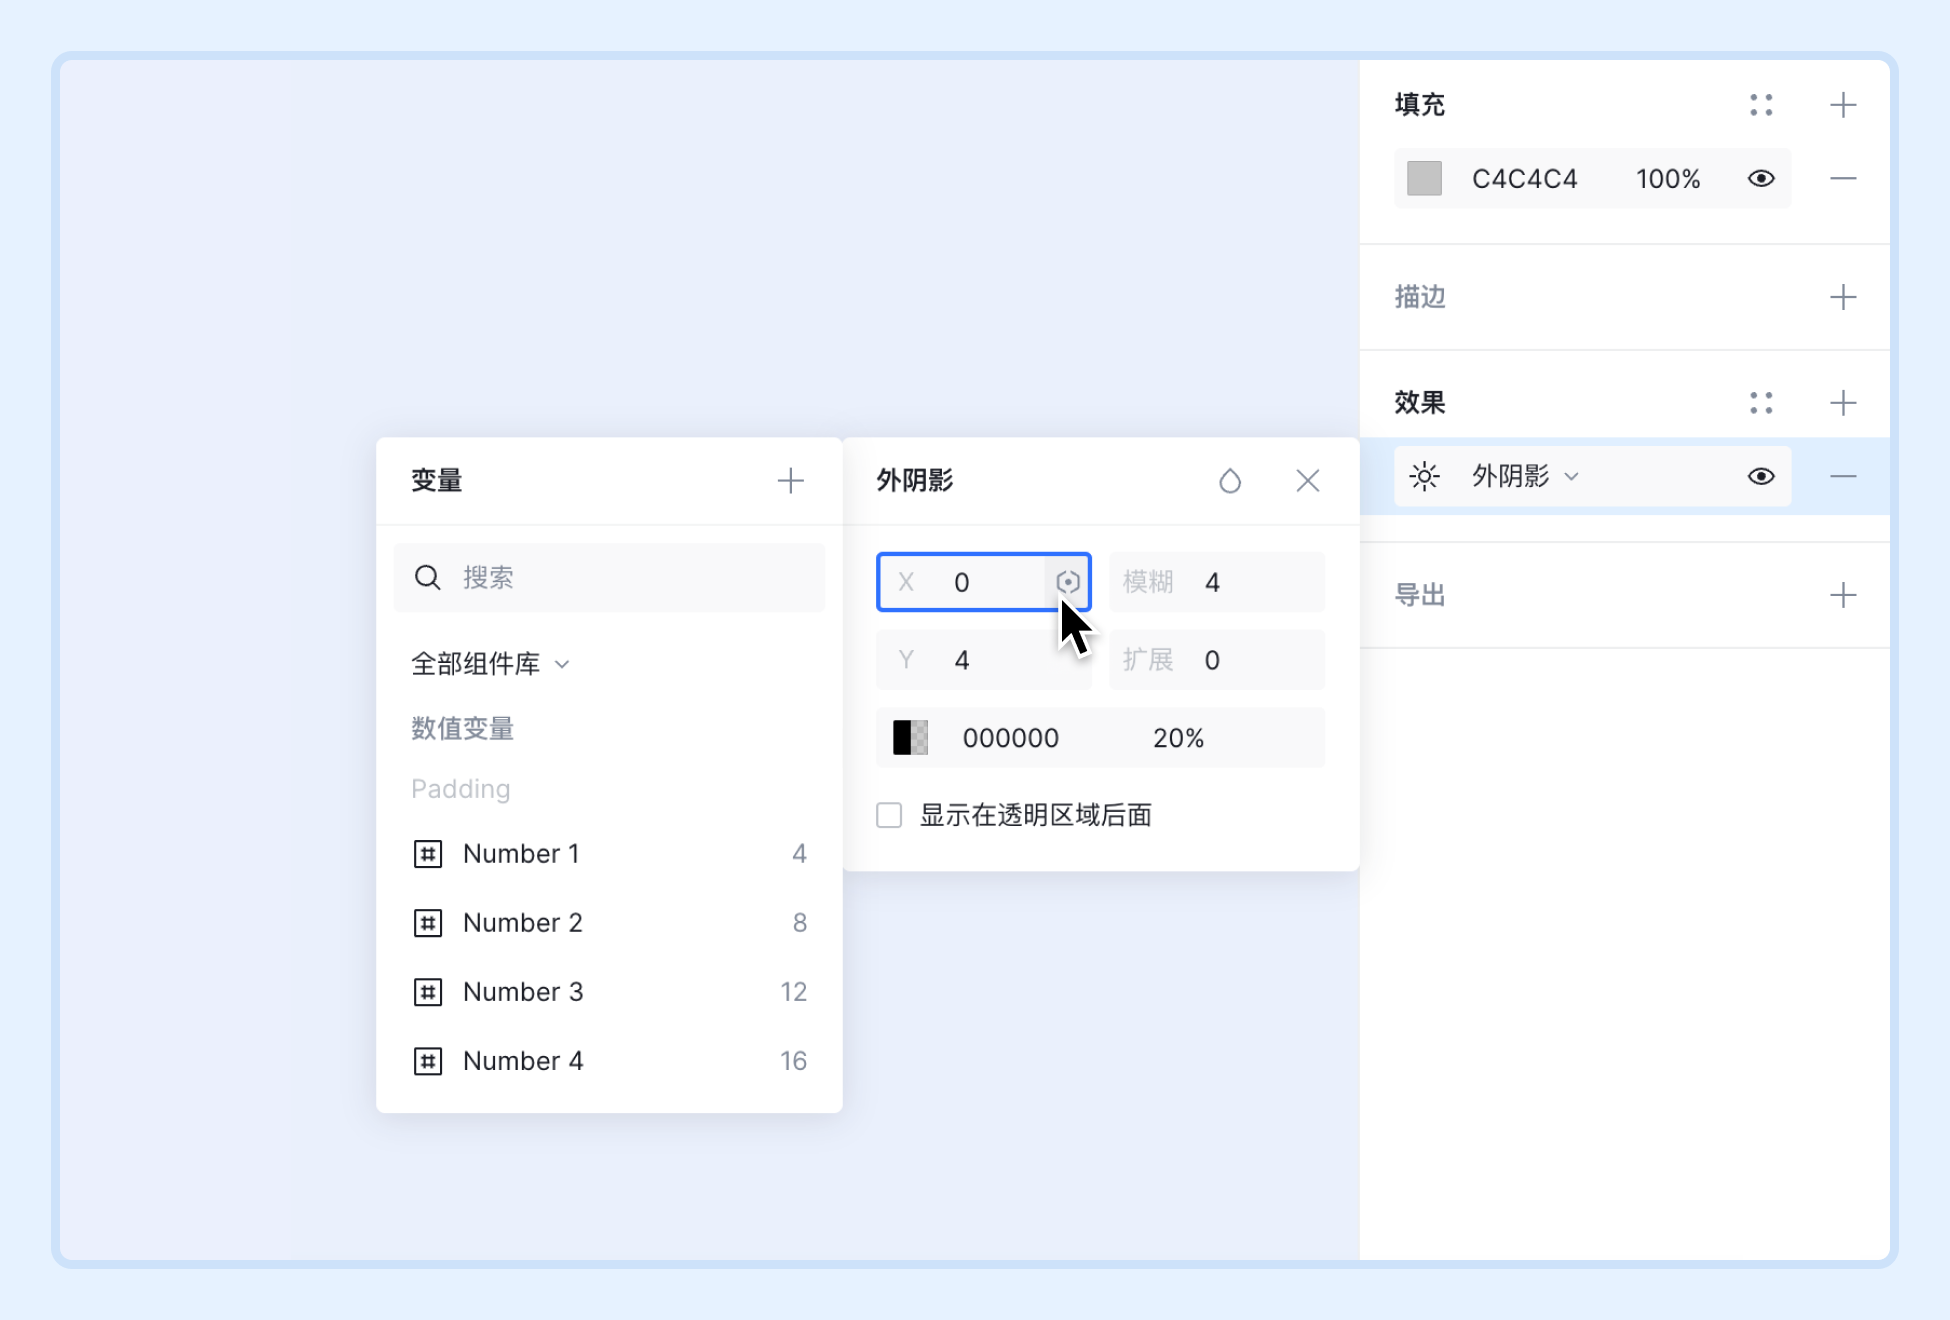
Task: Click the 描边 section title
Action: (x=1420, y=297)
